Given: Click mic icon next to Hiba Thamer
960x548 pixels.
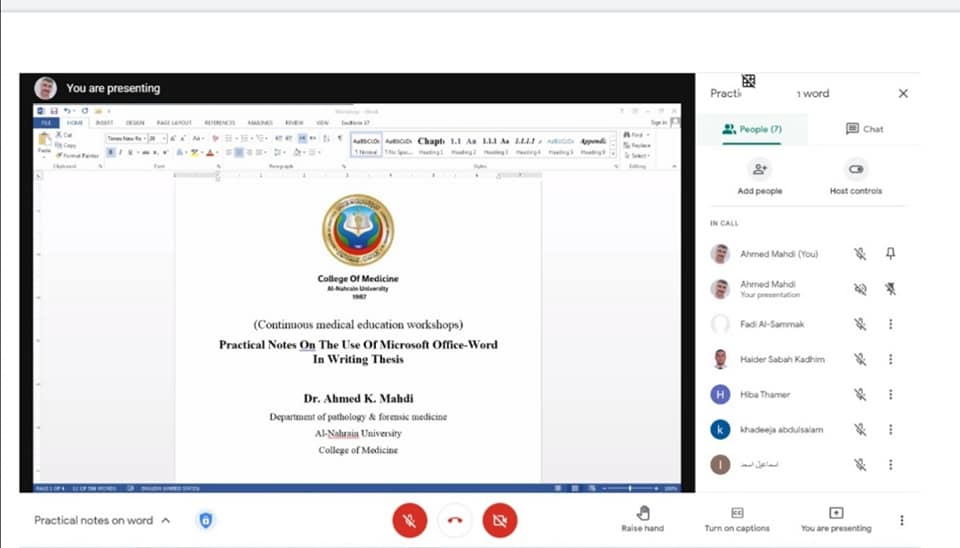Looking at the screenshot, I should (860, 394).
